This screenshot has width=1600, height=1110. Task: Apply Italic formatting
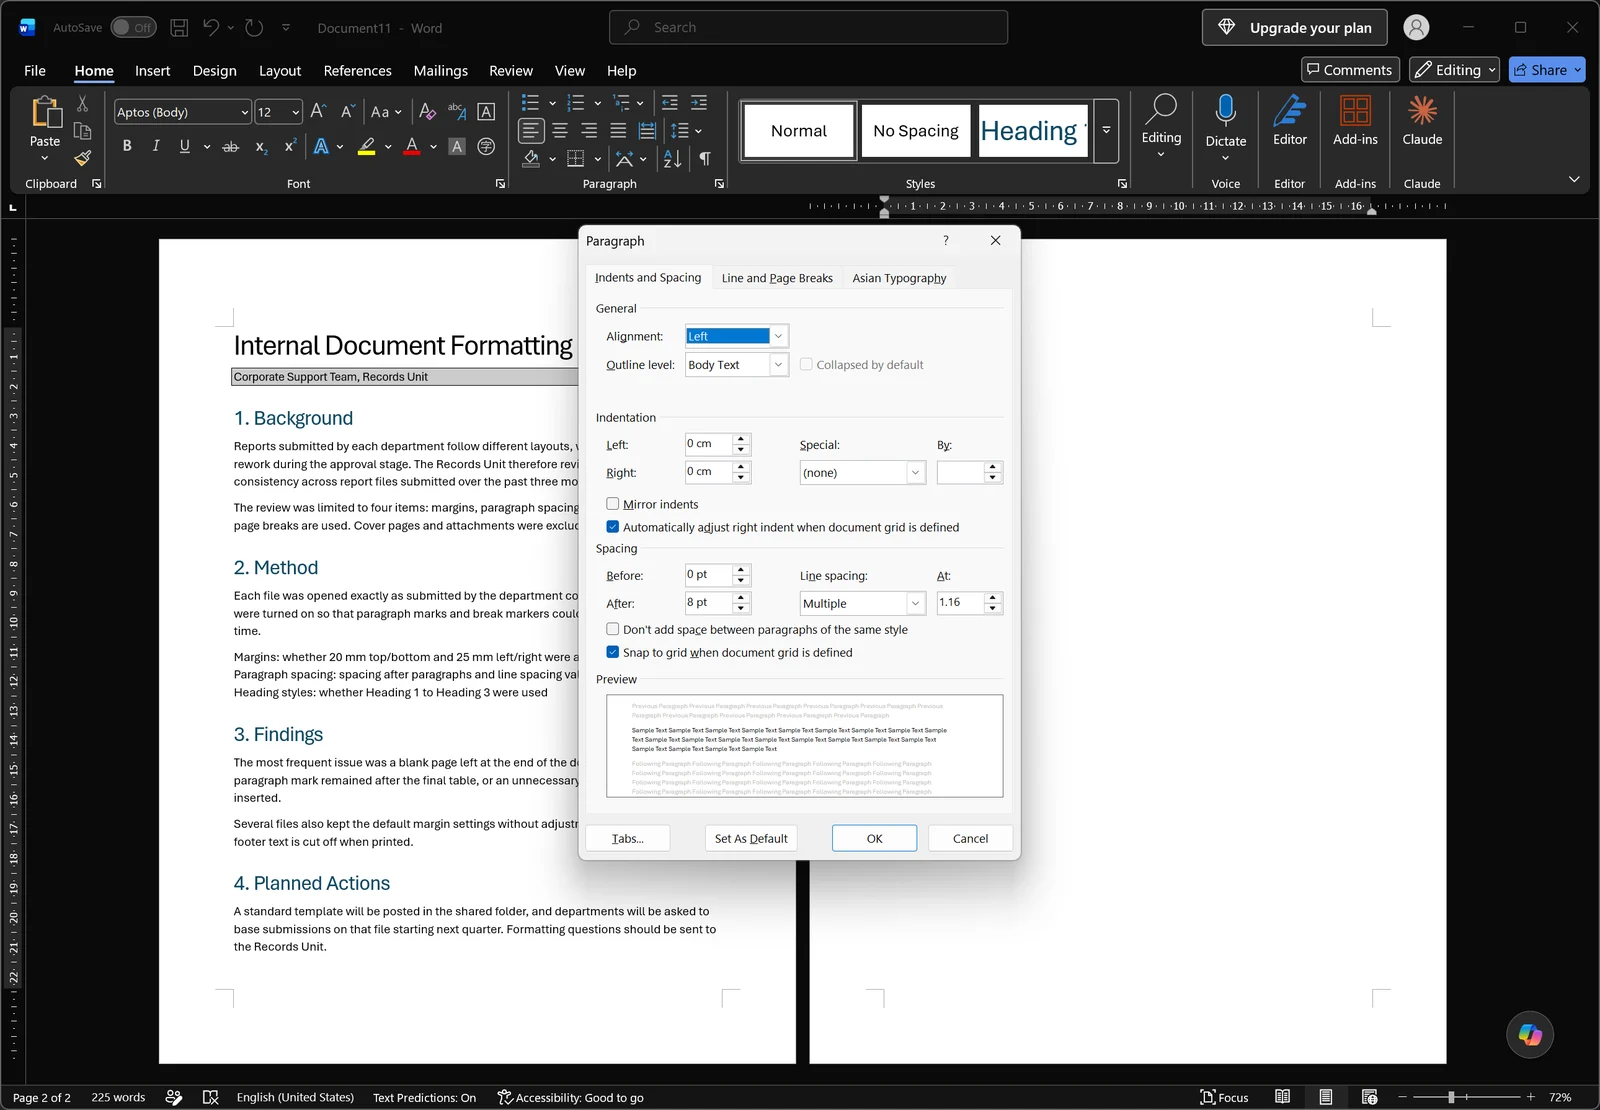pyautogui.click(x=156, y=146)
